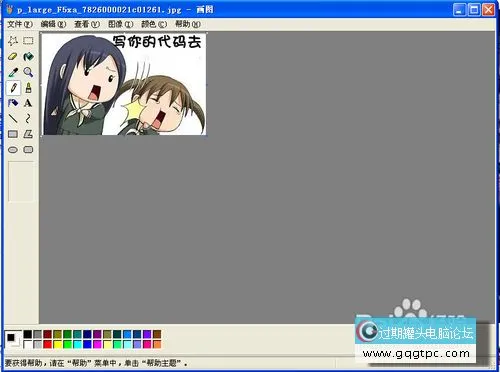The width and height of the screenshot is (500, 372).
Task: Select the rectangular Select tool
Action: click(x=28, y=41)
